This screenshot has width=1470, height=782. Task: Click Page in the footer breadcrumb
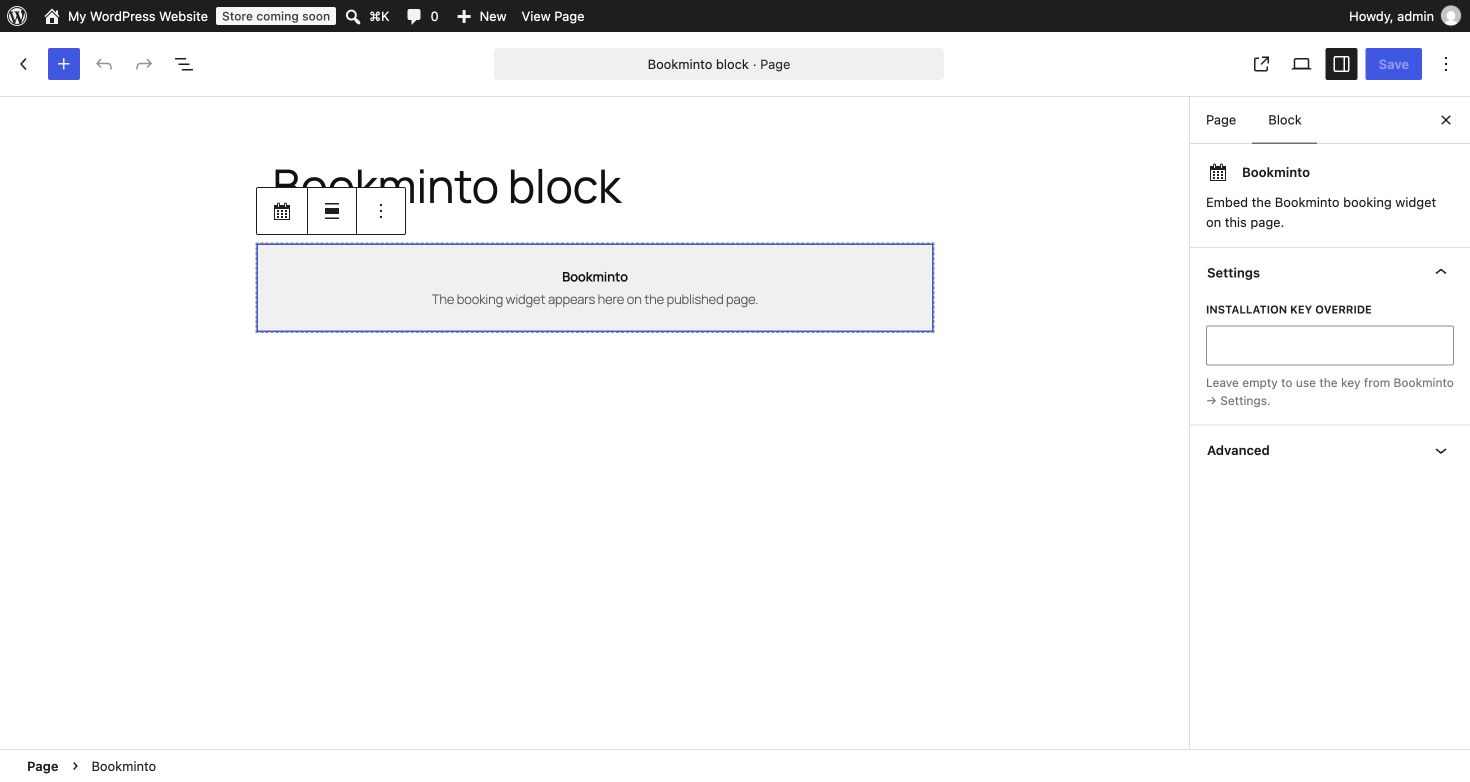coord(42,766)
